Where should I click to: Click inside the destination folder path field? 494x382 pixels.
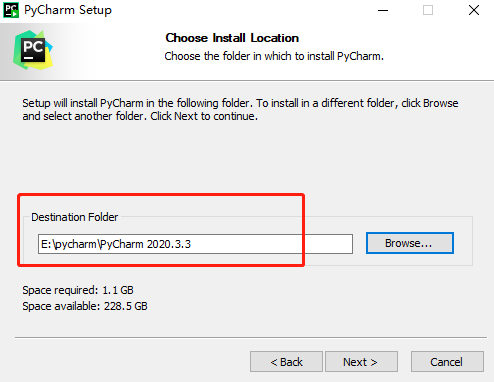[195, 244]
